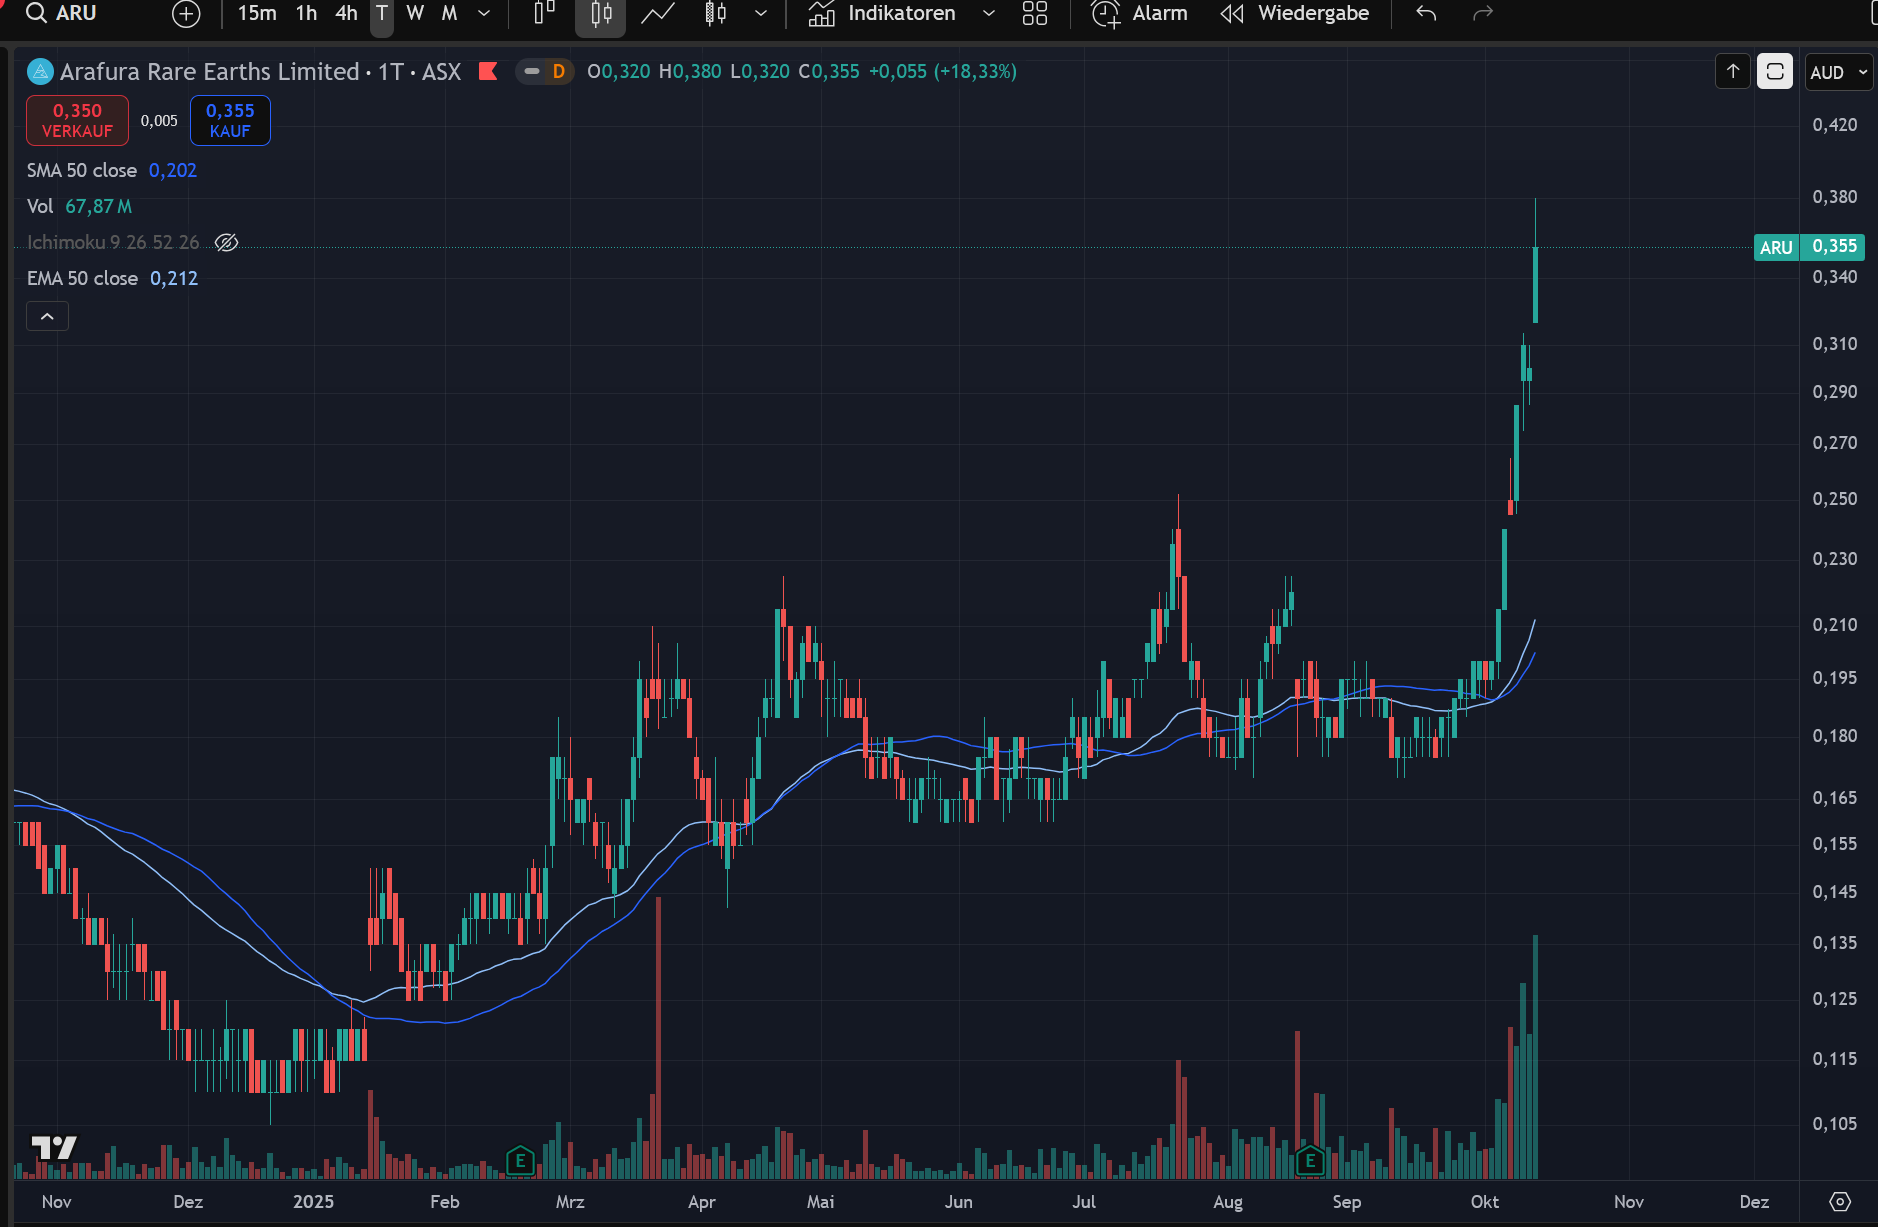Select the hollow candles chart style icon
1878x1227 pixels.
point(716,13)
